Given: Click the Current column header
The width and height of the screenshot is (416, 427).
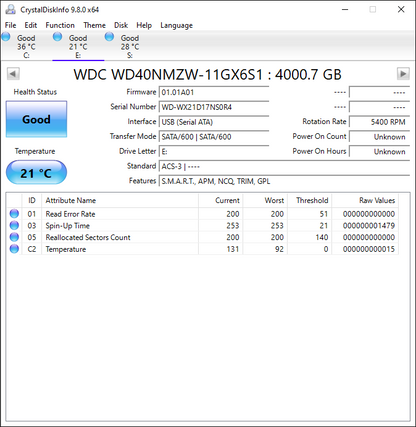Looking at the screenshot, I should 221,200.
